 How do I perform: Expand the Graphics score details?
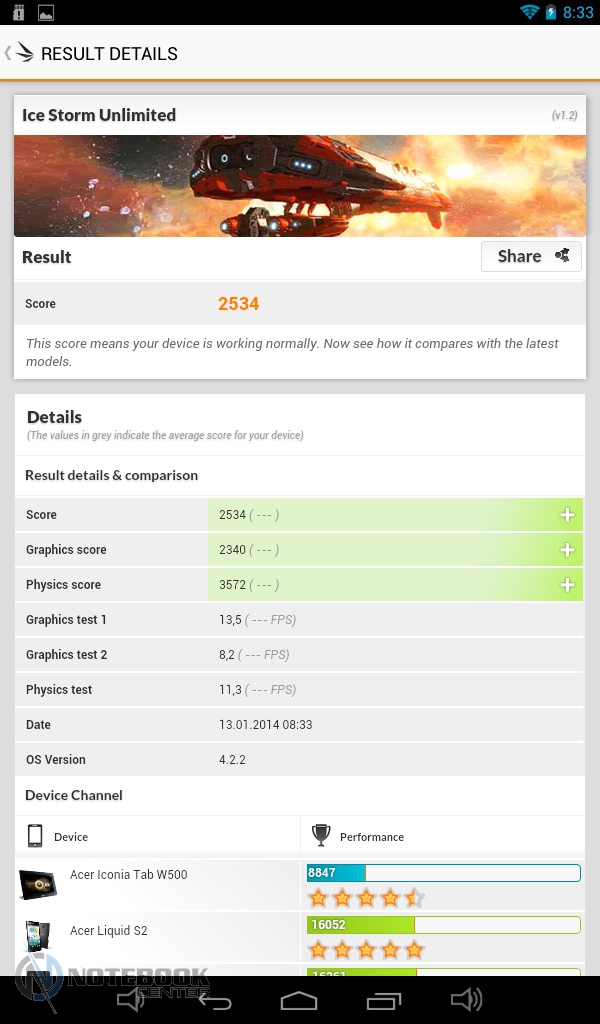click(x=567, y=550)
